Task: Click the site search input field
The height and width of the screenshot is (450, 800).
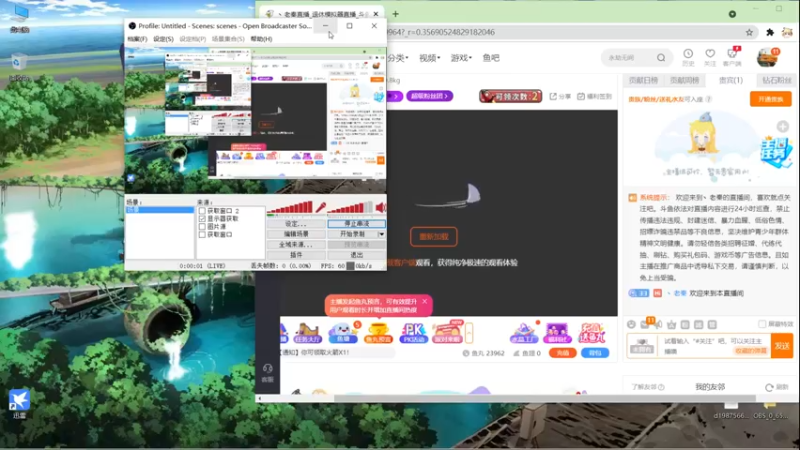Action: pos(629,58)
